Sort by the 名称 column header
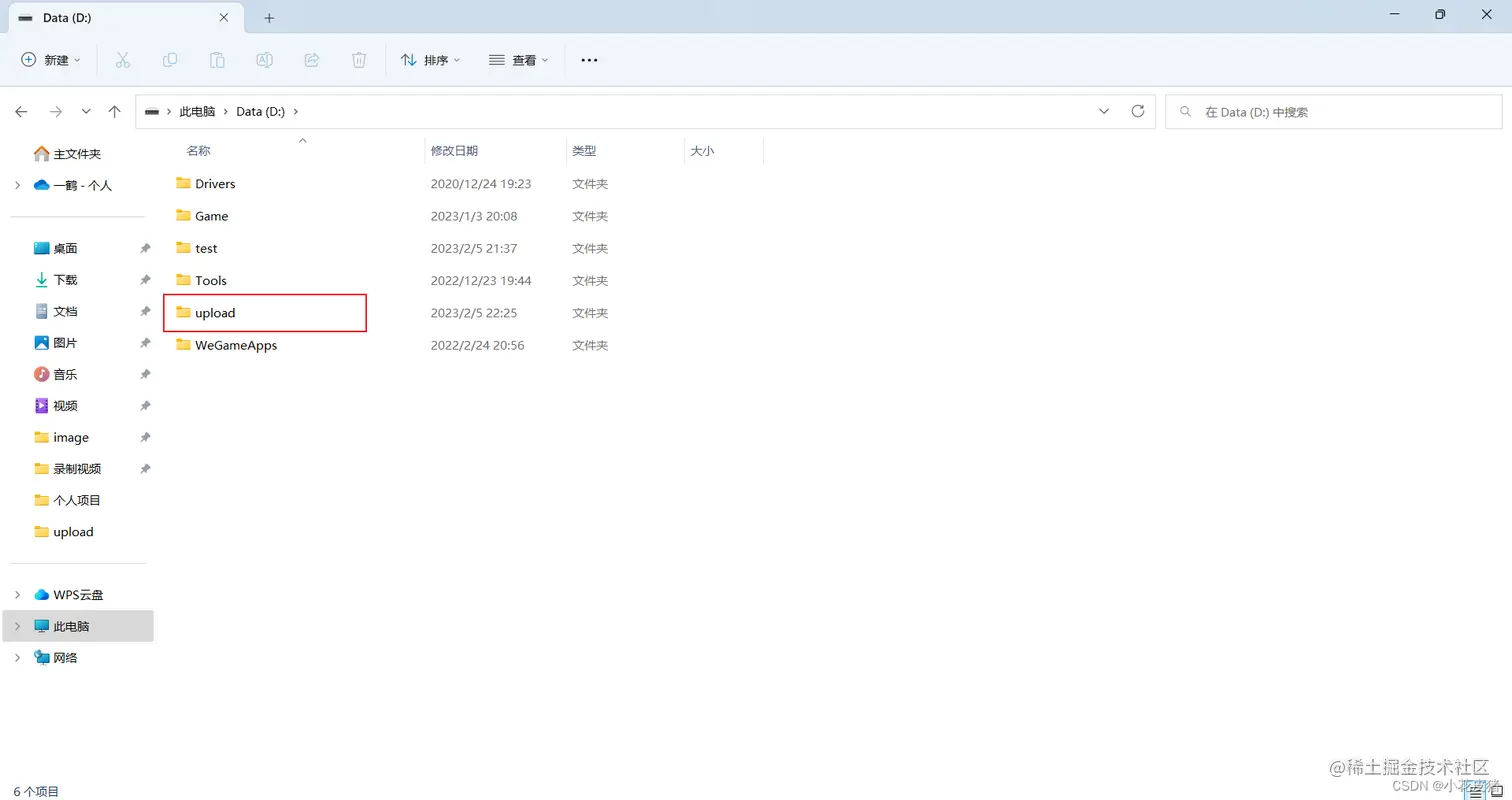Image resolution: width=1512 pixels, height=800 pixels. point(198,151)
